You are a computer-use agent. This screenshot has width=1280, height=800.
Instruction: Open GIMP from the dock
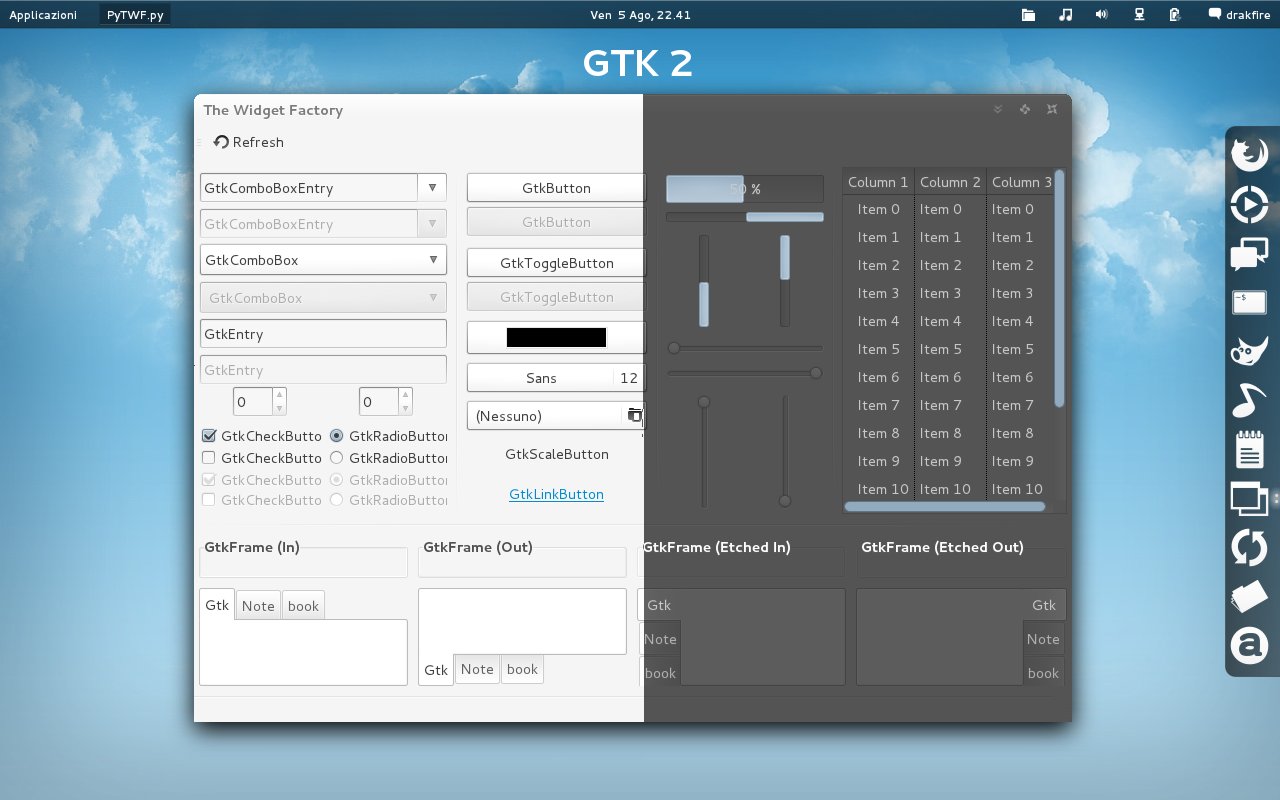(x=1249, y=352)
